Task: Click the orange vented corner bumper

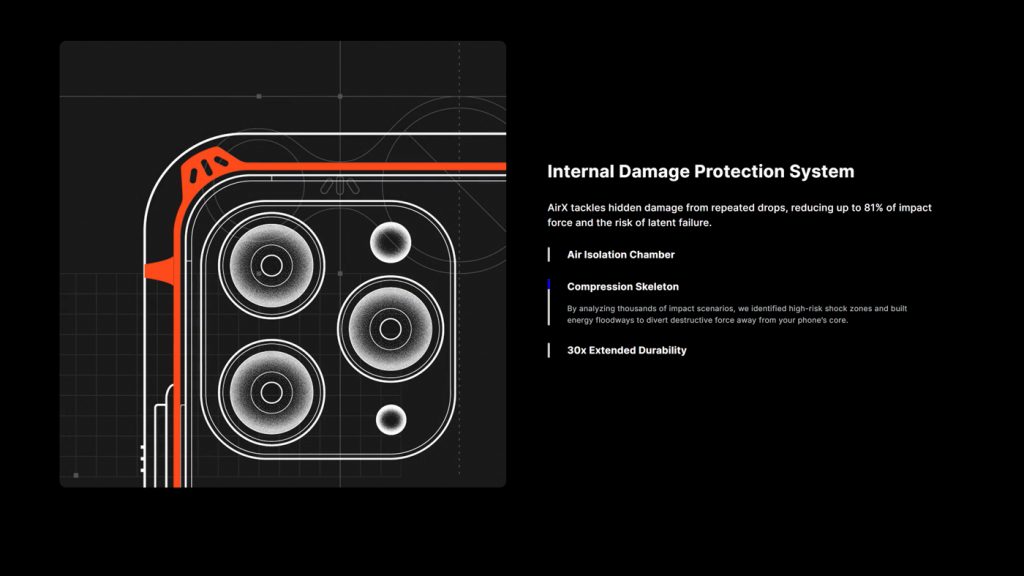Action: tap(208, 171)
